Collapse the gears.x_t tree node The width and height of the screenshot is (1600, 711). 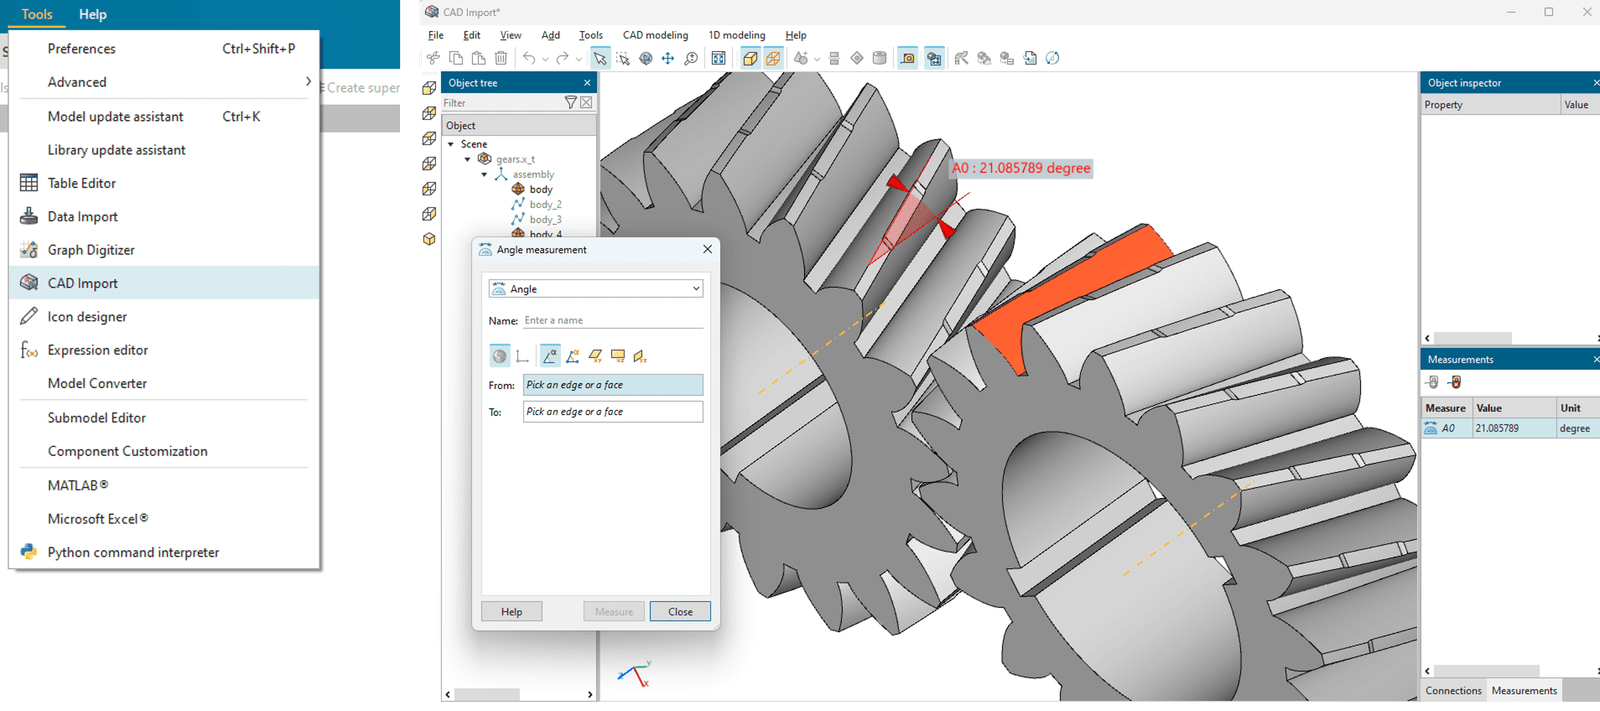(467, 159)
